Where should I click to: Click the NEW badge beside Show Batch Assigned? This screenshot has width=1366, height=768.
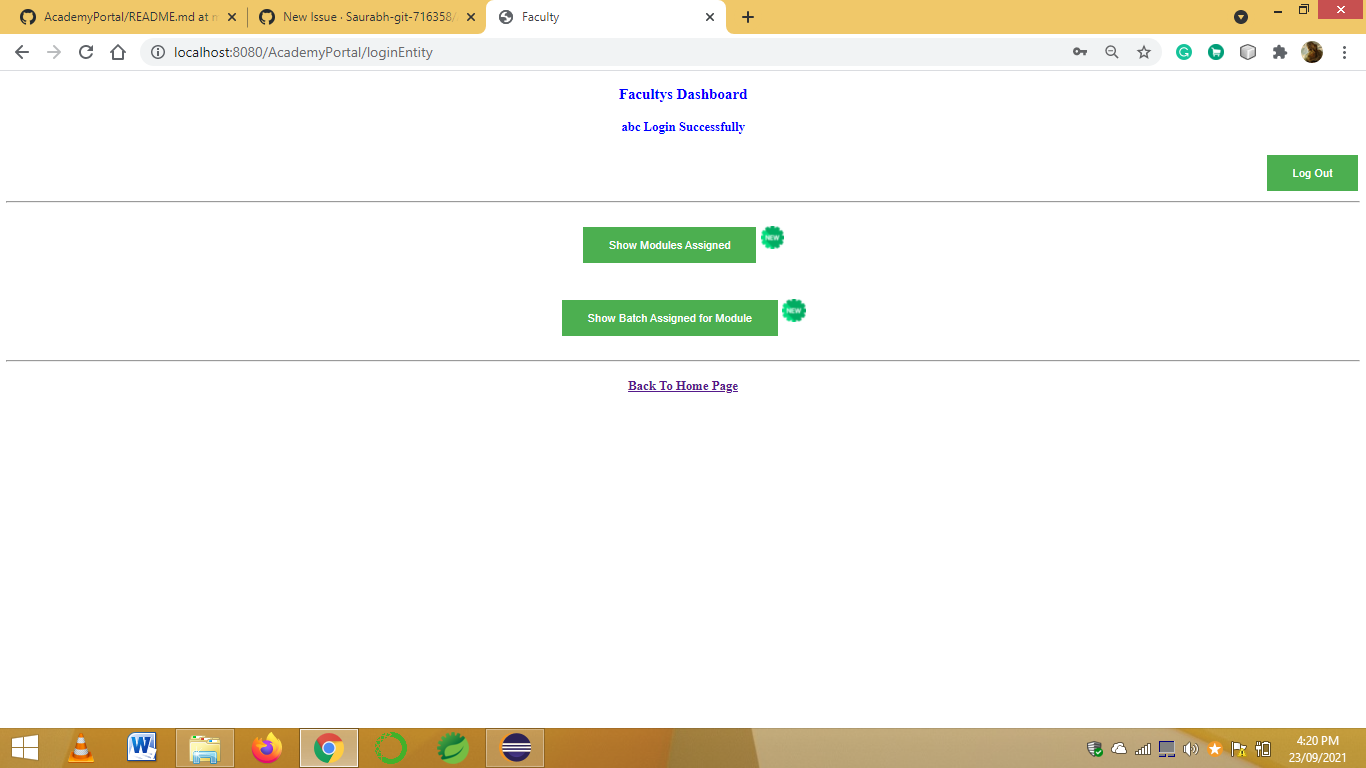pos(794,310)
